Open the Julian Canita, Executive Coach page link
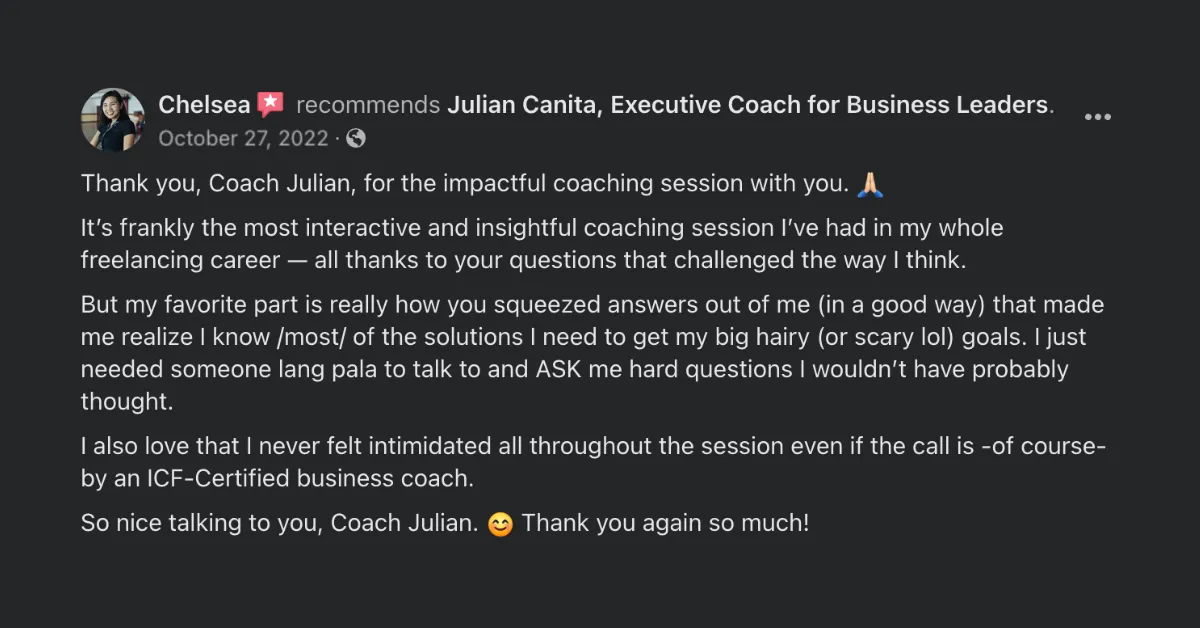Image resolution: width=1200 pixels, height=628 pixels. coord(747,105)
